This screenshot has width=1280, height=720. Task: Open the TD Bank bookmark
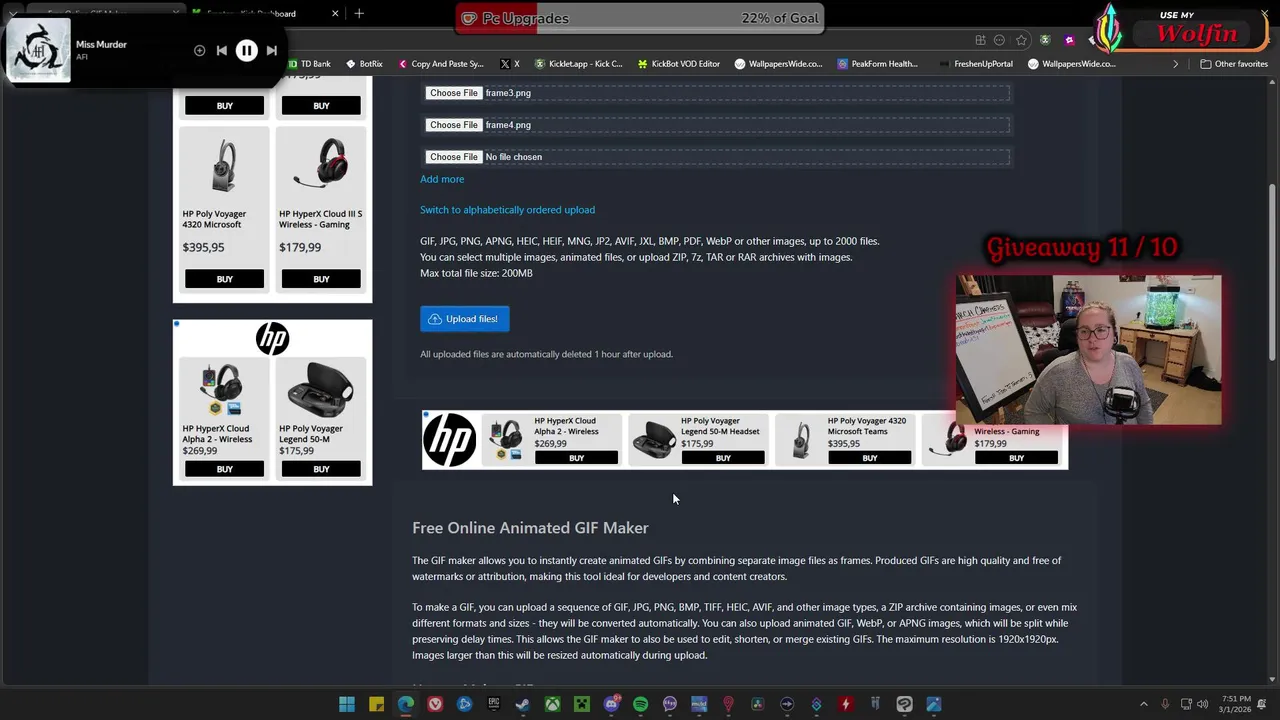pyautogui.click(x=309, y=64)
